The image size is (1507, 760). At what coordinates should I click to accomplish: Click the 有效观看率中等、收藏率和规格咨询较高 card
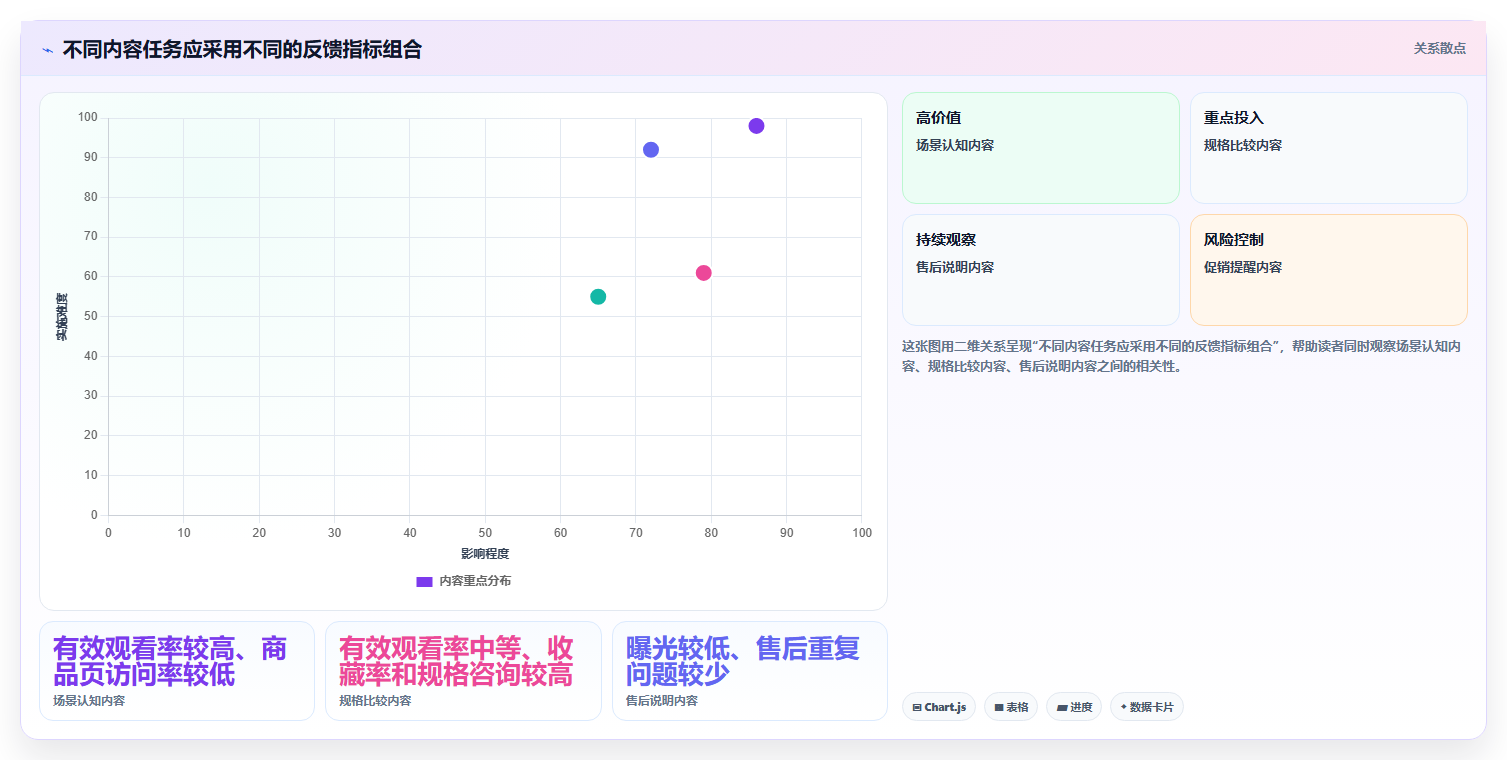[x=463, y=671]
